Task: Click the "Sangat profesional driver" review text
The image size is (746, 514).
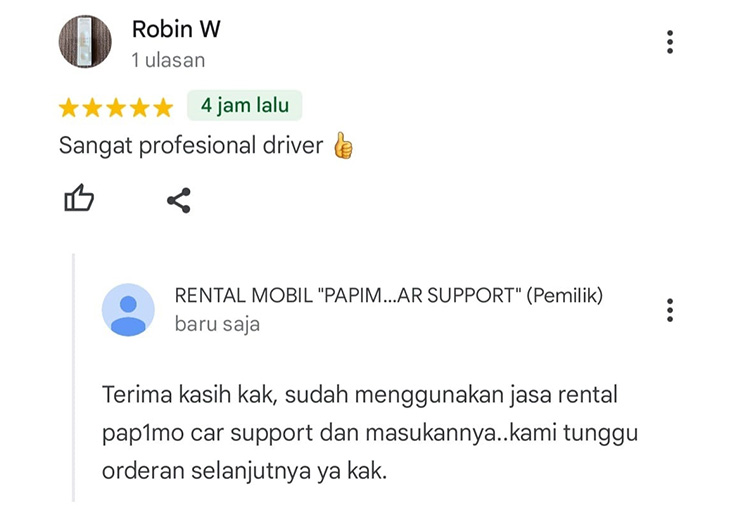Action: pyautogui.click(x=191, y=146)
